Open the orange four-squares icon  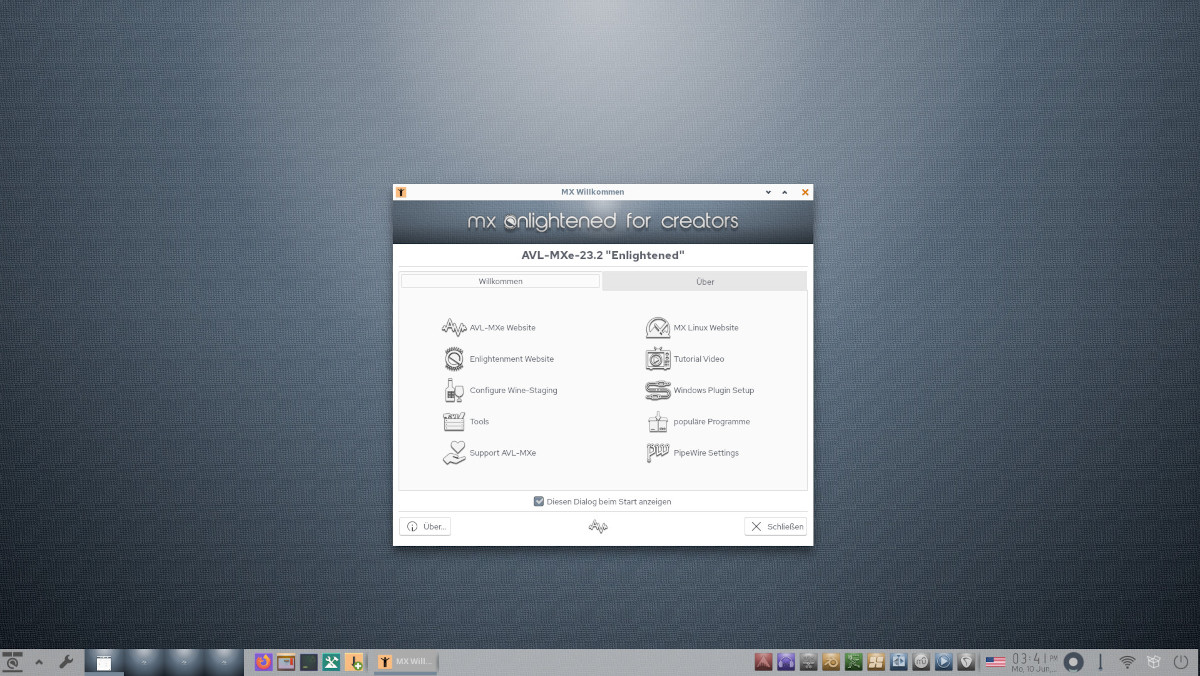876,662
